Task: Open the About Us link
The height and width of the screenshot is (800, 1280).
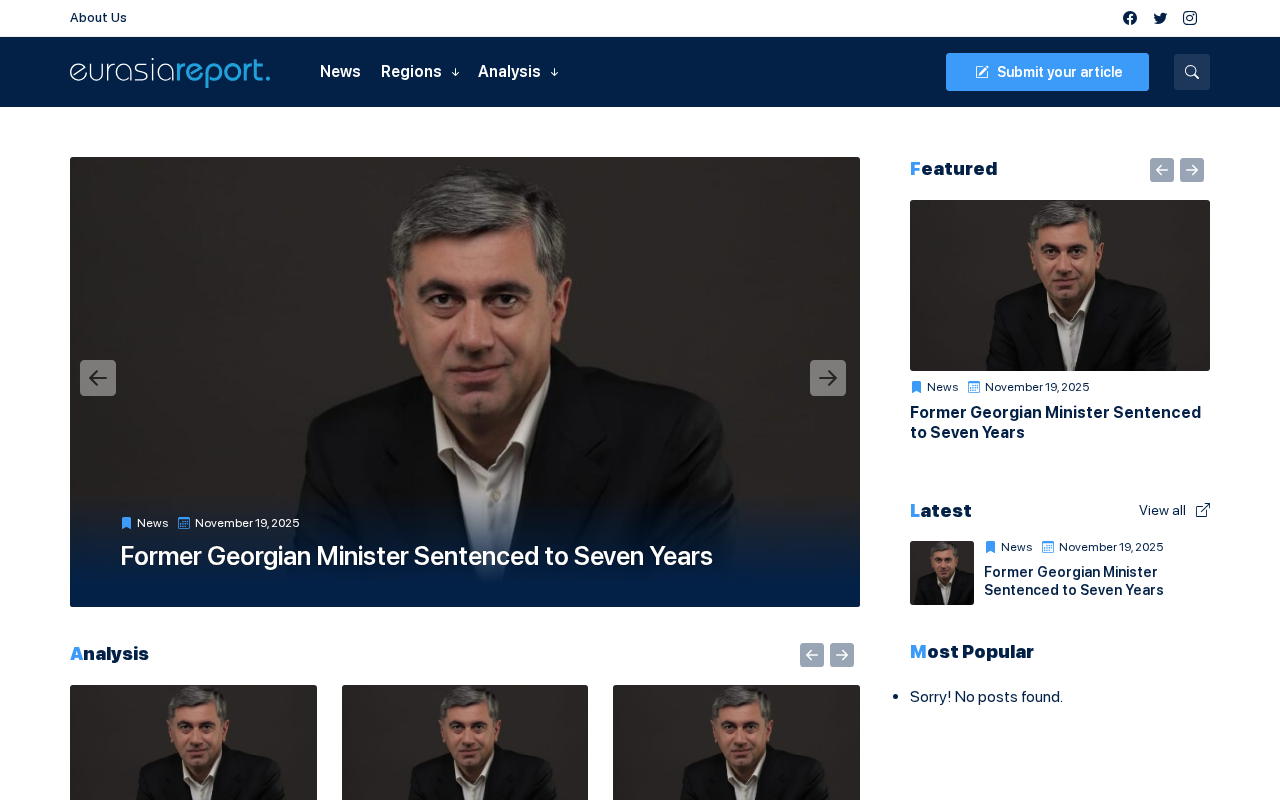Action: click(x=98, y=18)
